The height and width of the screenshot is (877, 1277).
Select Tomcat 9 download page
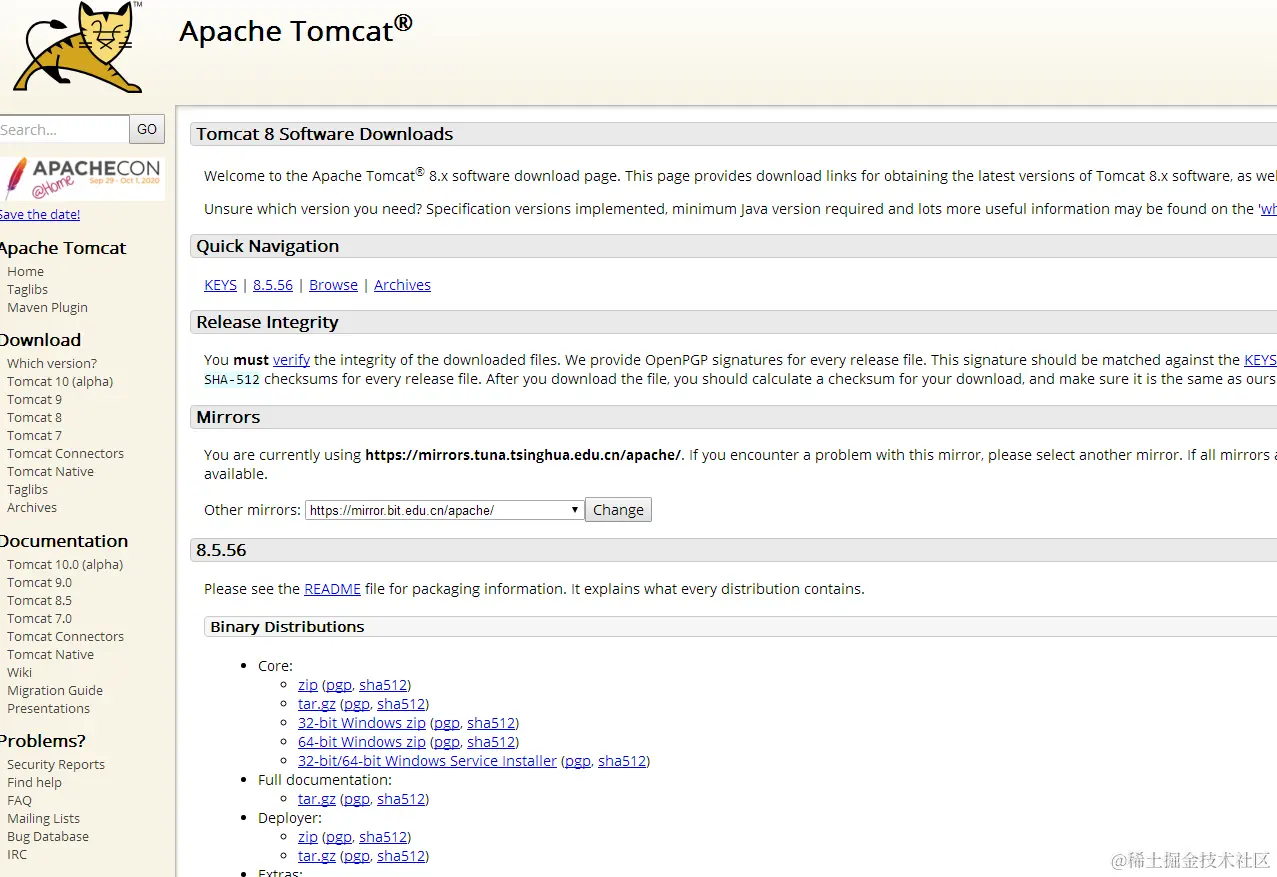(34, 399)
